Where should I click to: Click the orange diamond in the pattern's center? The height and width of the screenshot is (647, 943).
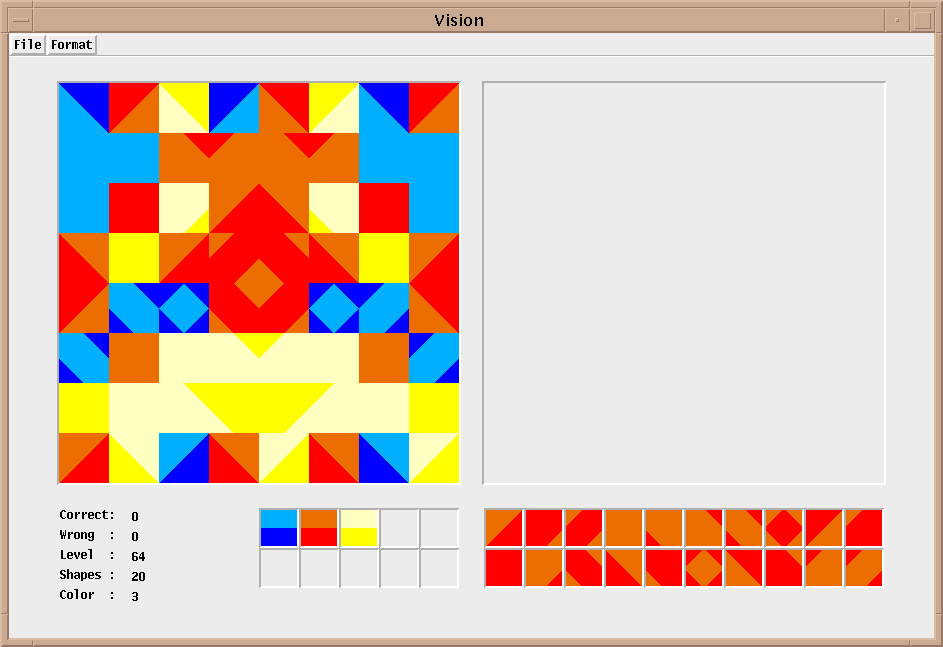pos(259,283)
